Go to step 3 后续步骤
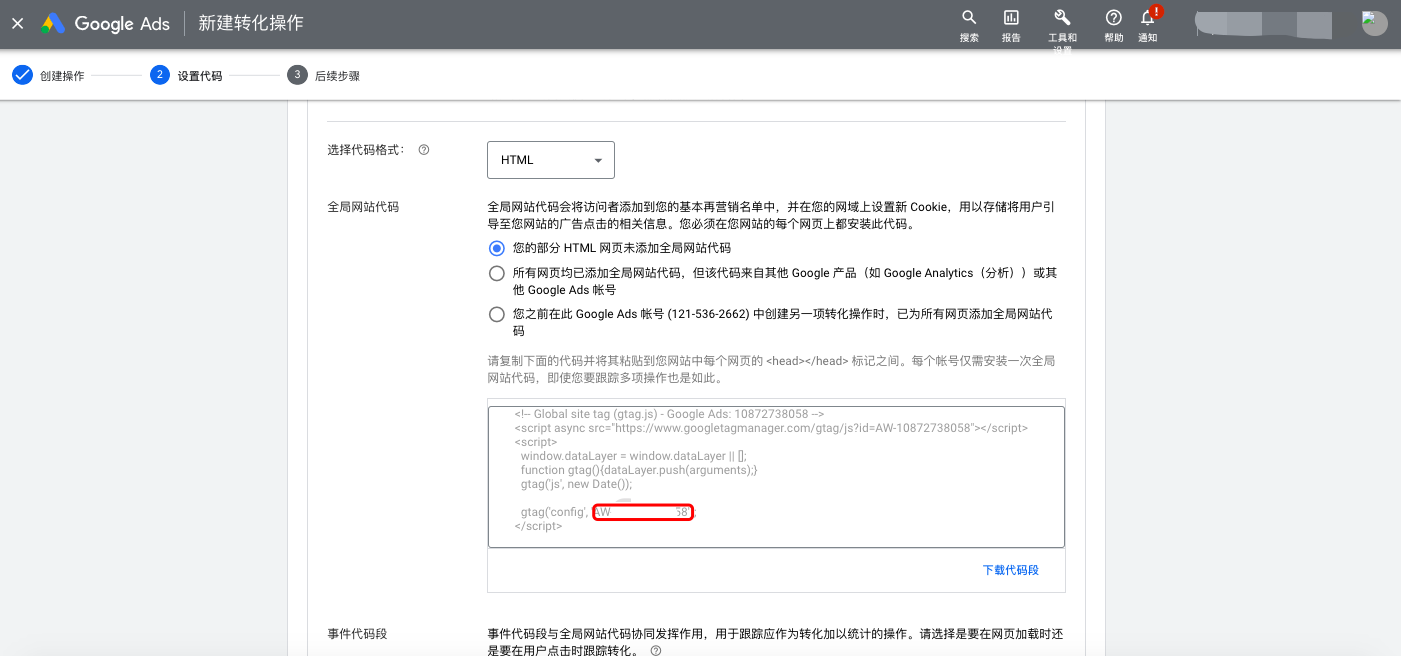 click(323, 75)
